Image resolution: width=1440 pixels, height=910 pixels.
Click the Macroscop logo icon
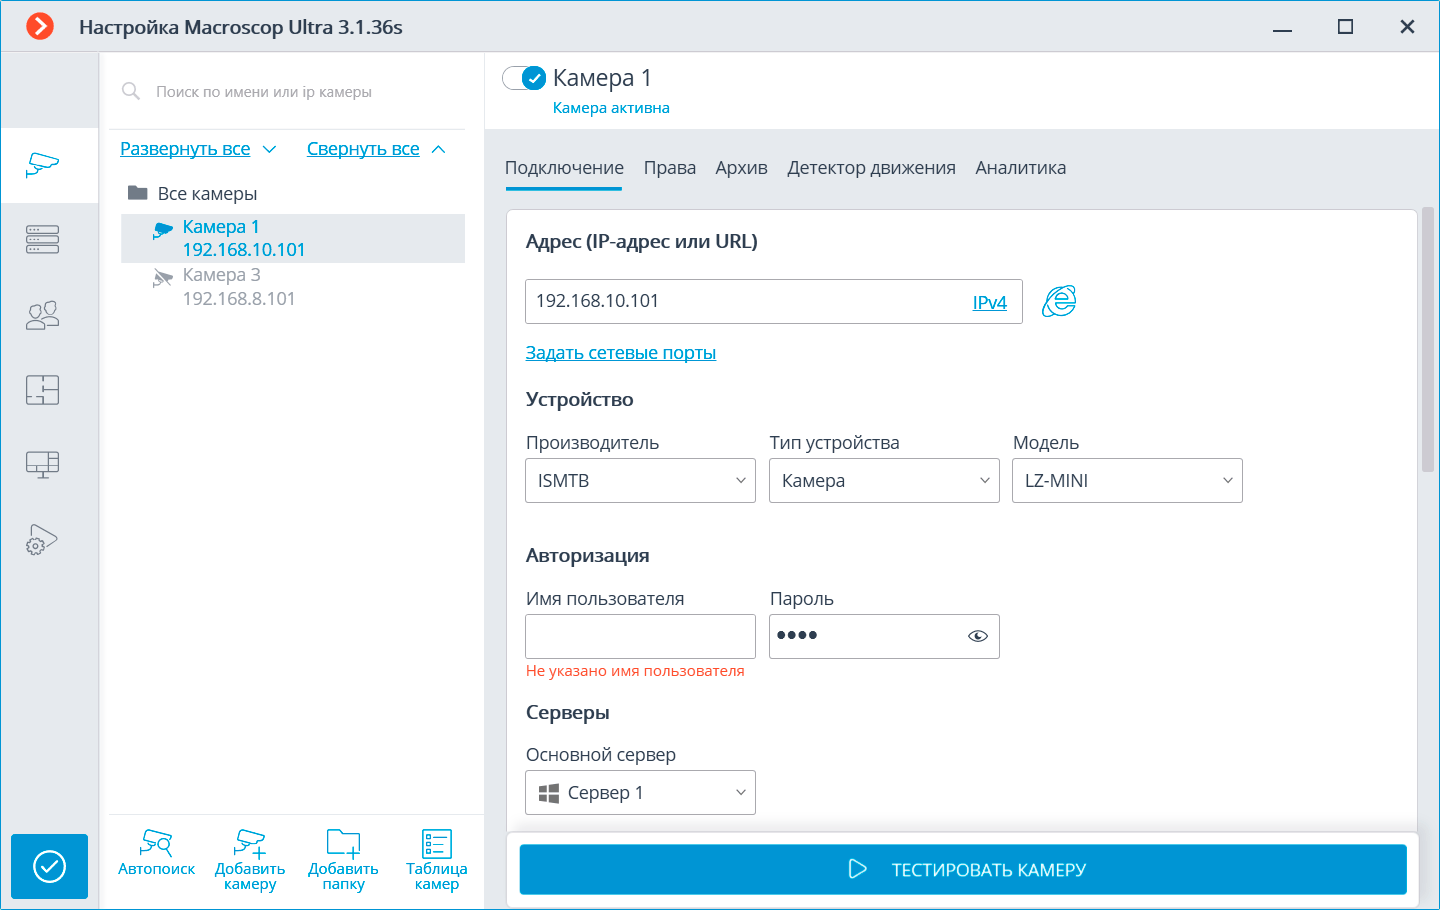40,26
